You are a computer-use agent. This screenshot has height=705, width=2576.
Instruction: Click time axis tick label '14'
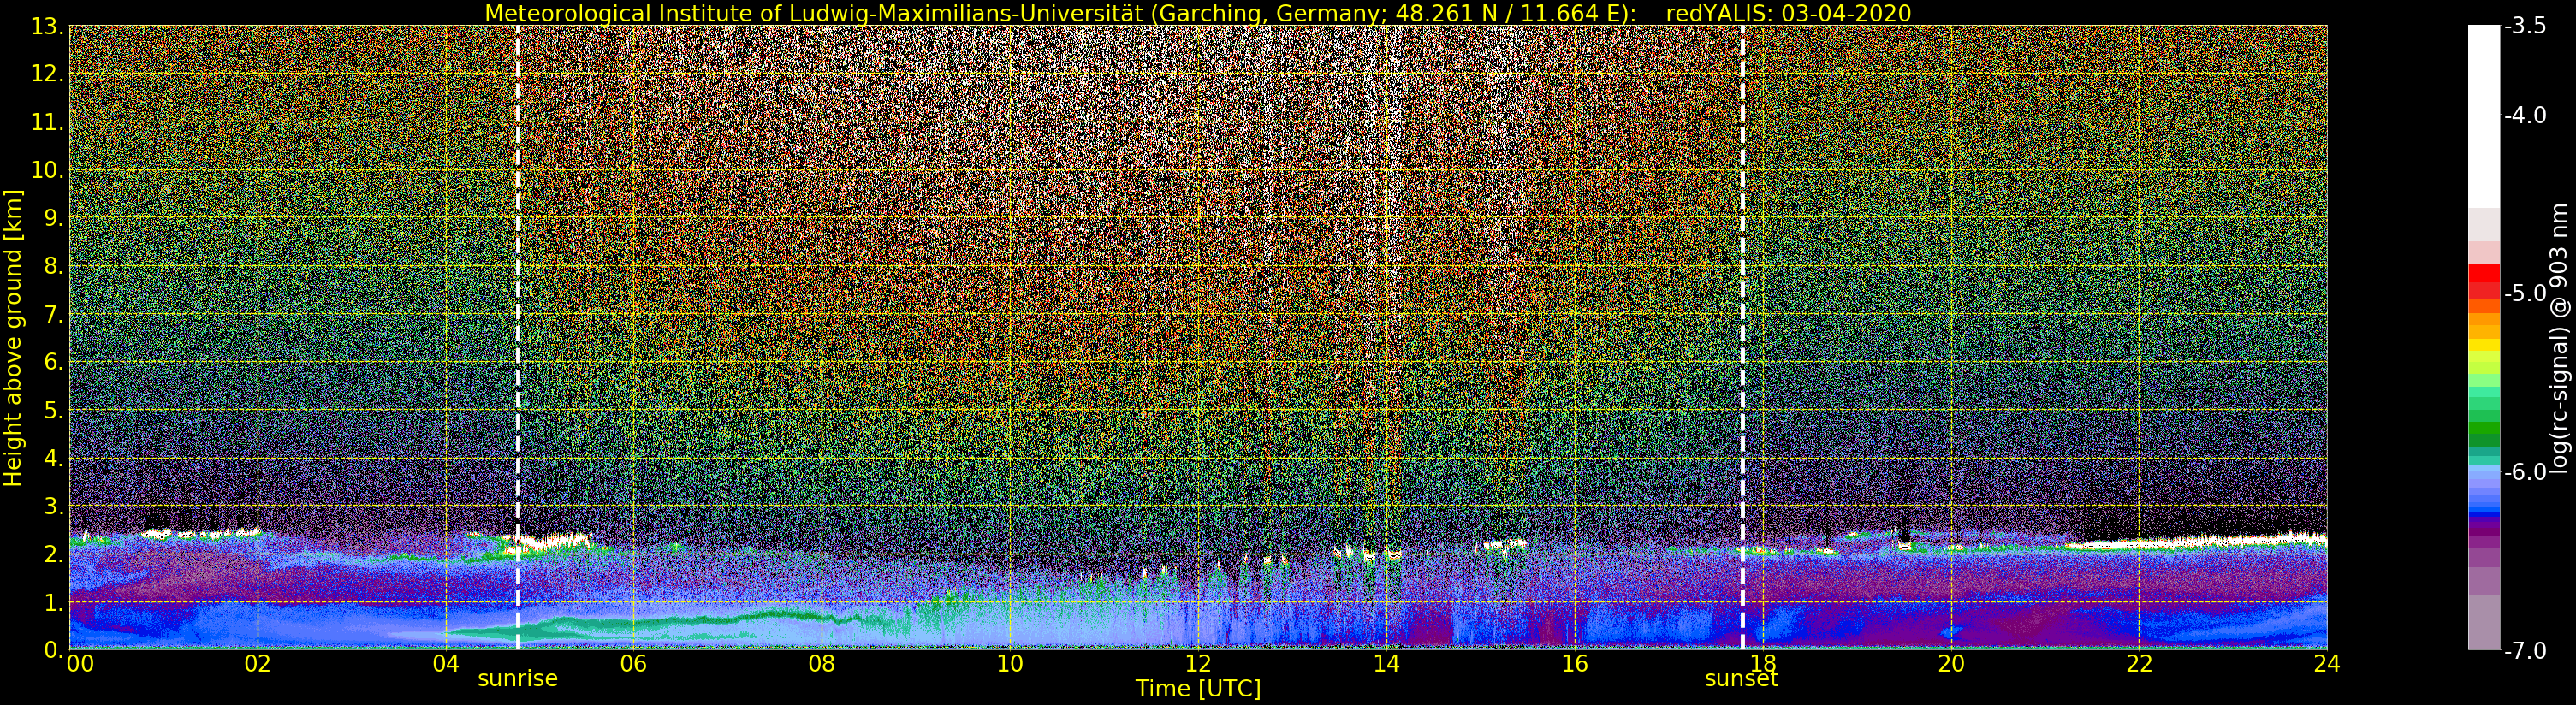point(1386,664)
